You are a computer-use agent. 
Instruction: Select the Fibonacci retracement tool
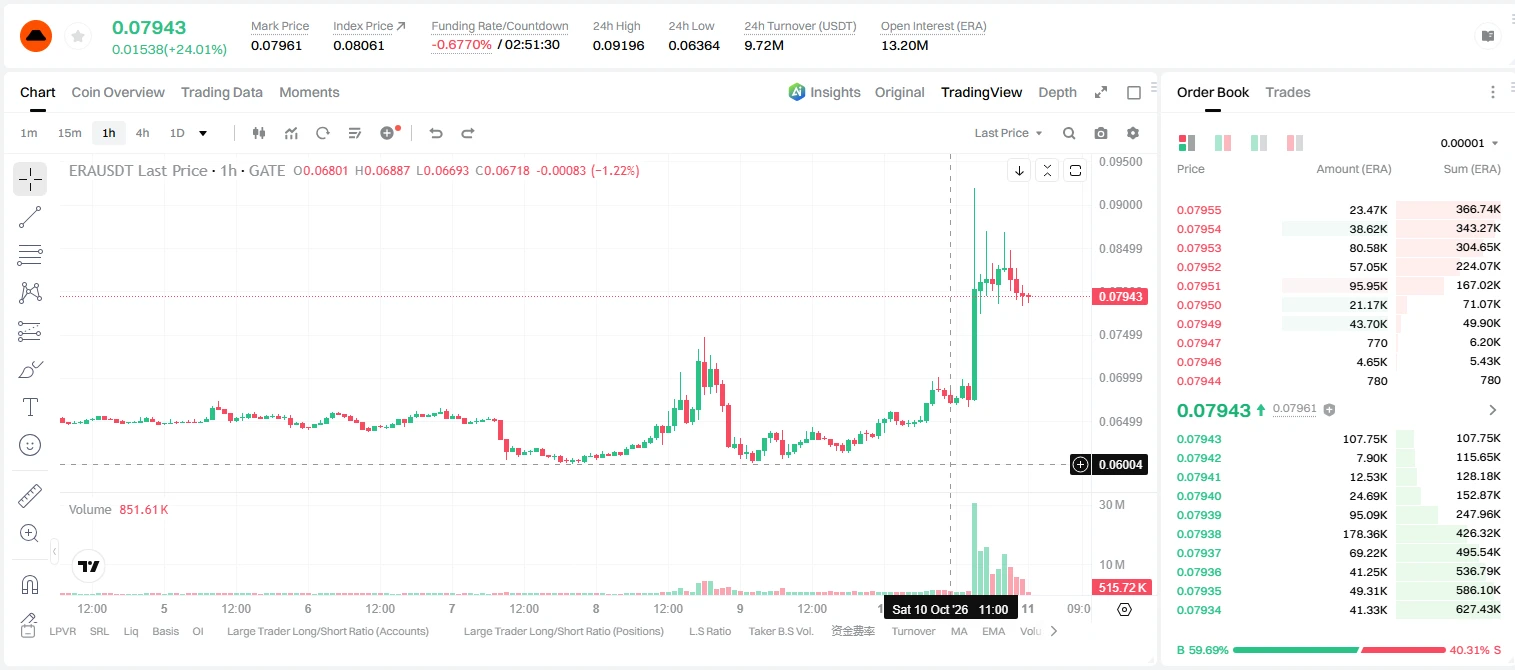pos(30,255)
